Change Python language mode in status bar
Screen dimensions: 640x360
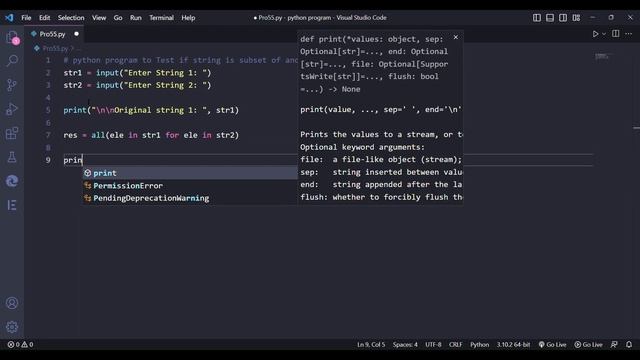pyautogui.click(x=480, y=344)
